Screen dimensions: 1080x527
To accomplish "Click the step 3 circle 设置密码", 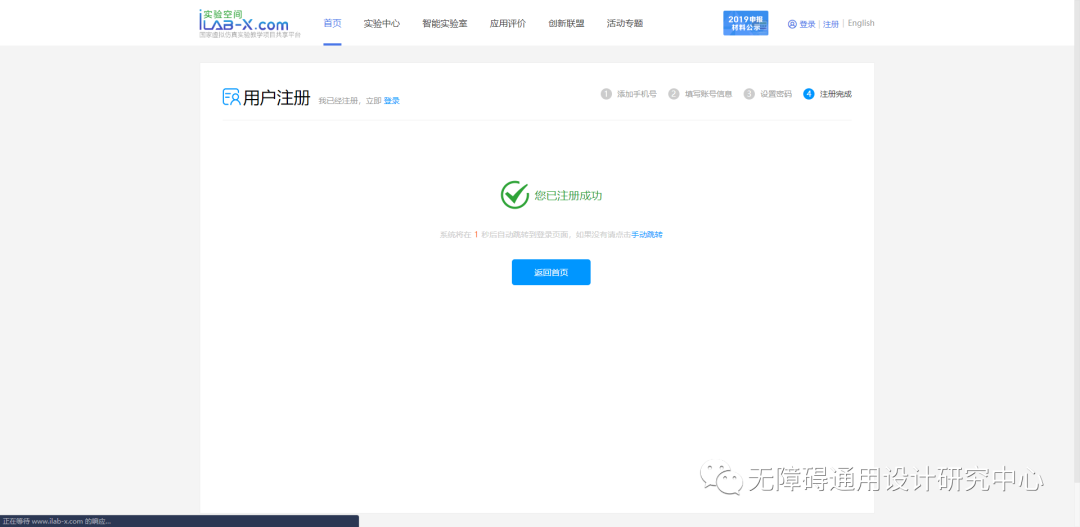I will 749,94.
